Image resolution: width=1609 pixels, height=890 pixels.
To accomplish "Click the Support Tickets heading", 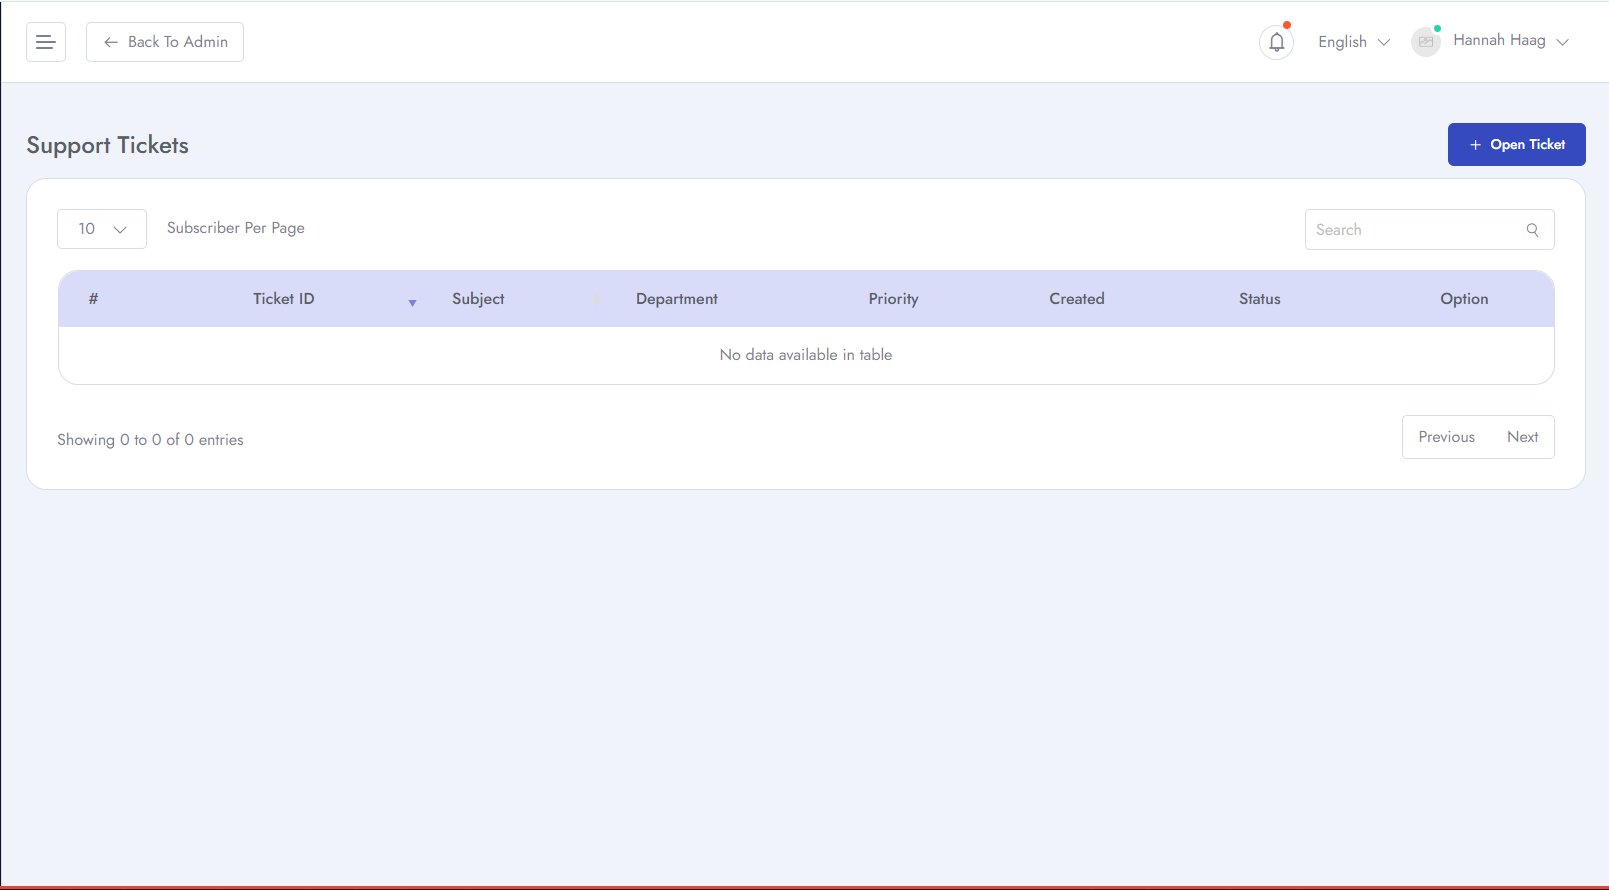I will click(108, 145).
